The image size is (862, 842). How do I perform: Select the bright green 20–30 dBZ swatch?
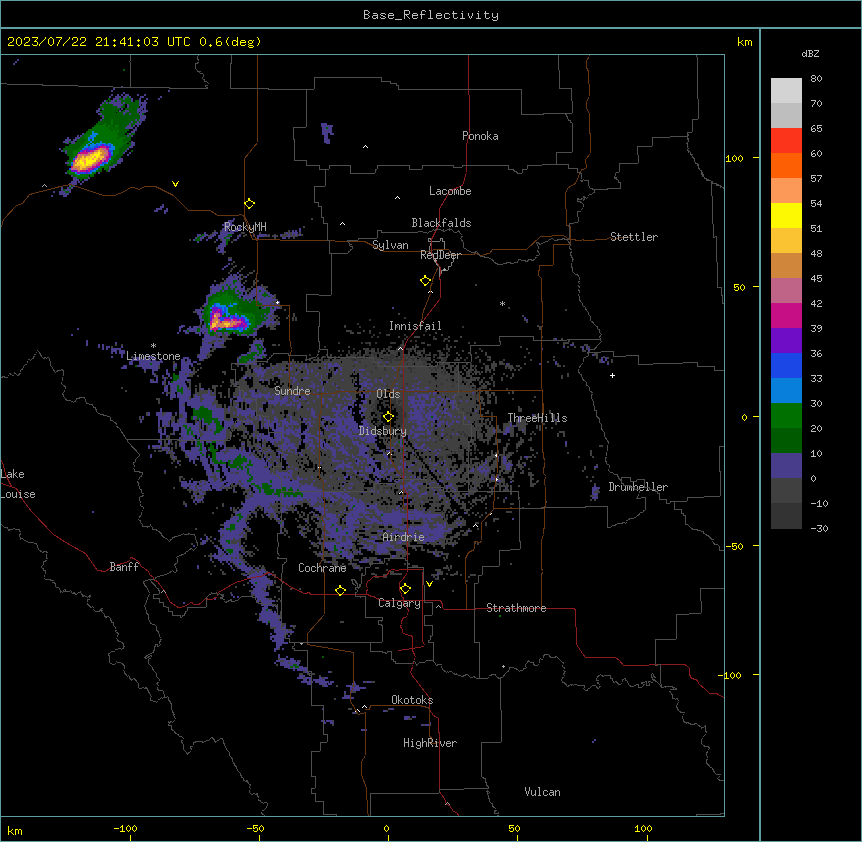786,416
